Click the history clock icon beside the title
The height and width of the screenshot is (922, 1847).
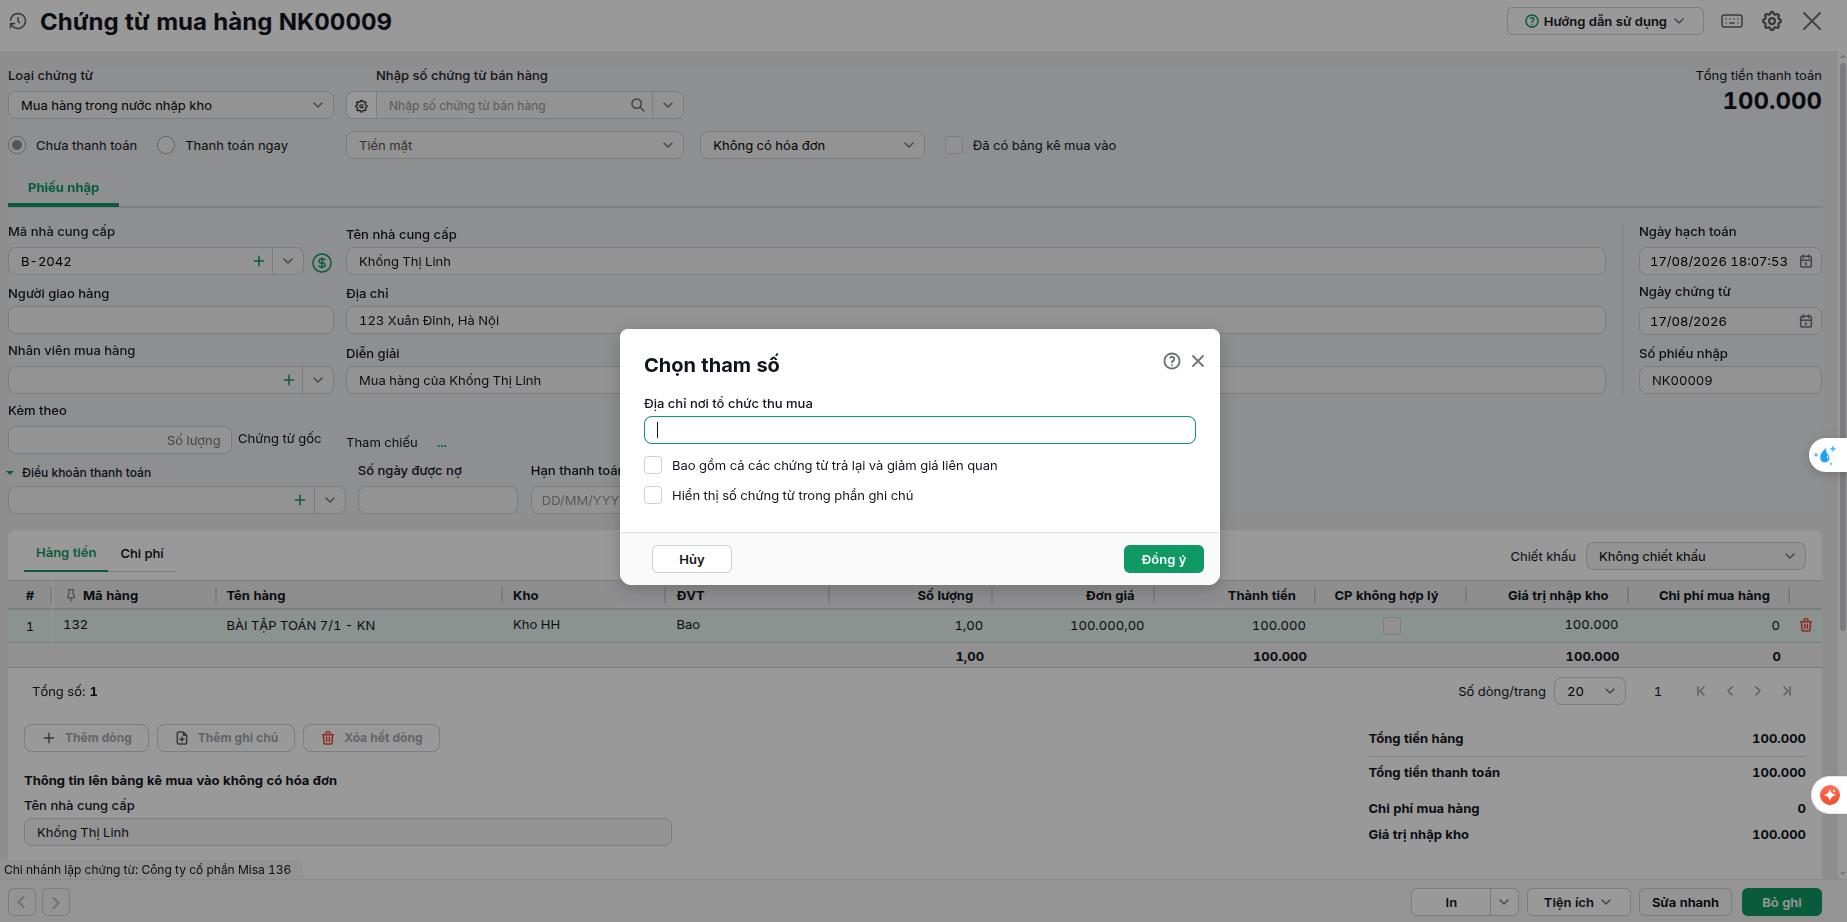[18, 21]
